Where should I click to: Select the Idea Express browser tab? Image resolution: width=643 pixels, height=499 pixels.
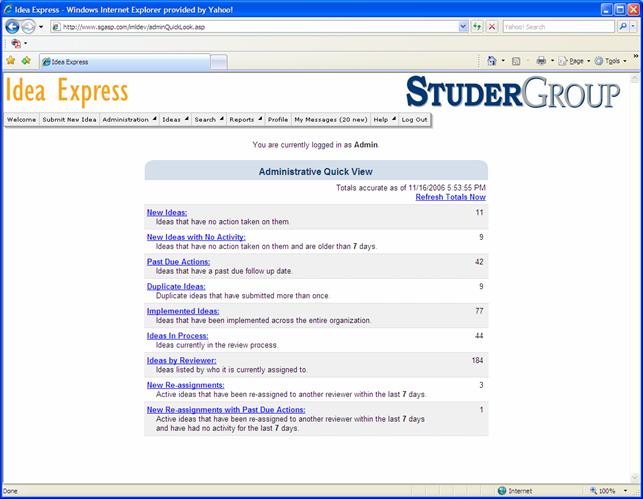125,62
